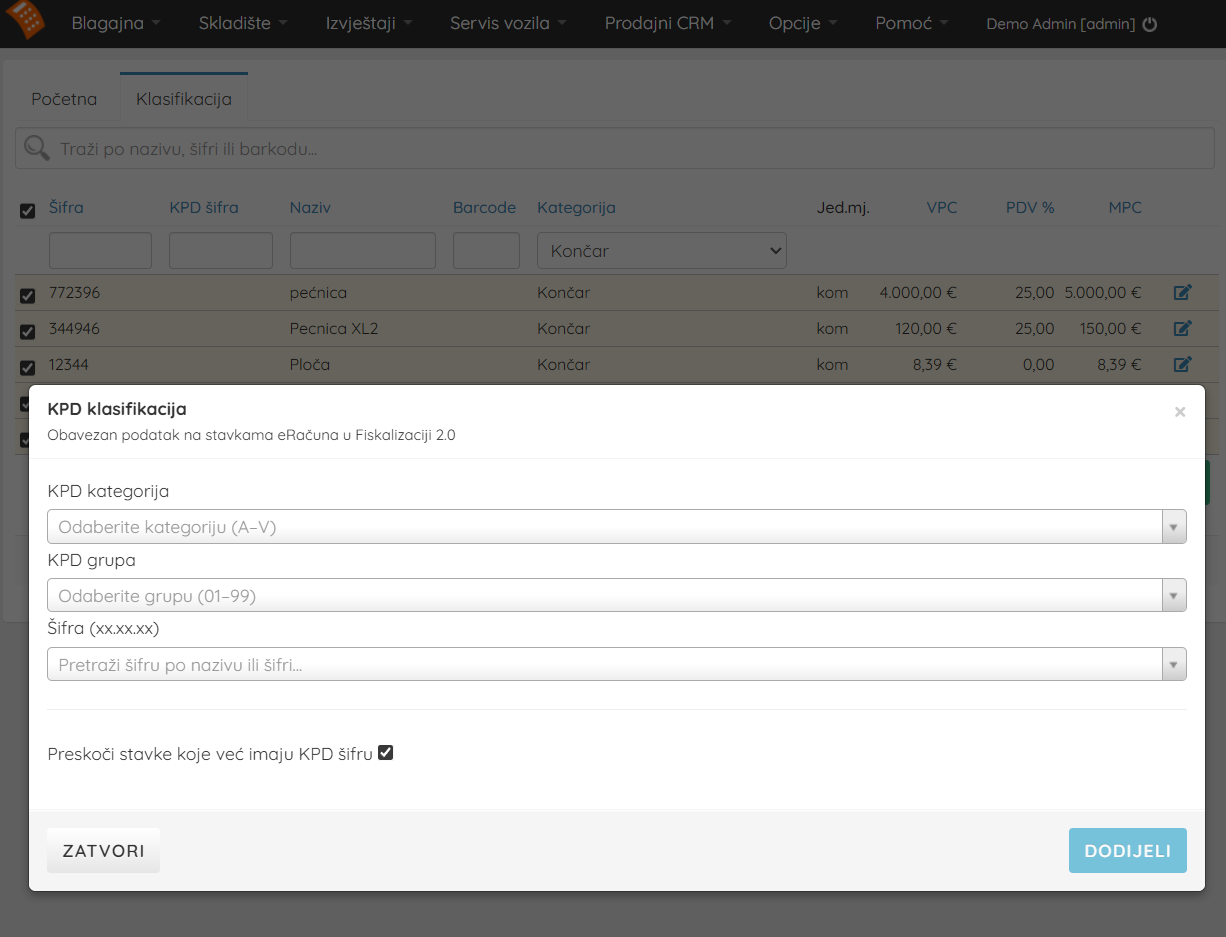
Task: Click the Naziv column filter input
Action: click(x=363, y=251)
